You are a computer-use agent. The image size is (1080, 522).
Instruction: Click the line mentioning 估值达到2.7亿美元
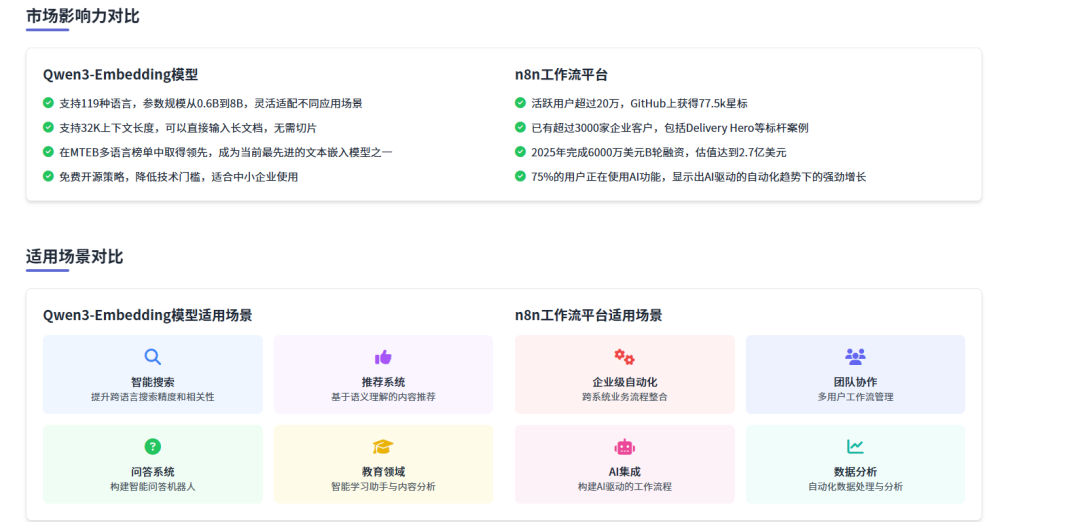(658, 152)
